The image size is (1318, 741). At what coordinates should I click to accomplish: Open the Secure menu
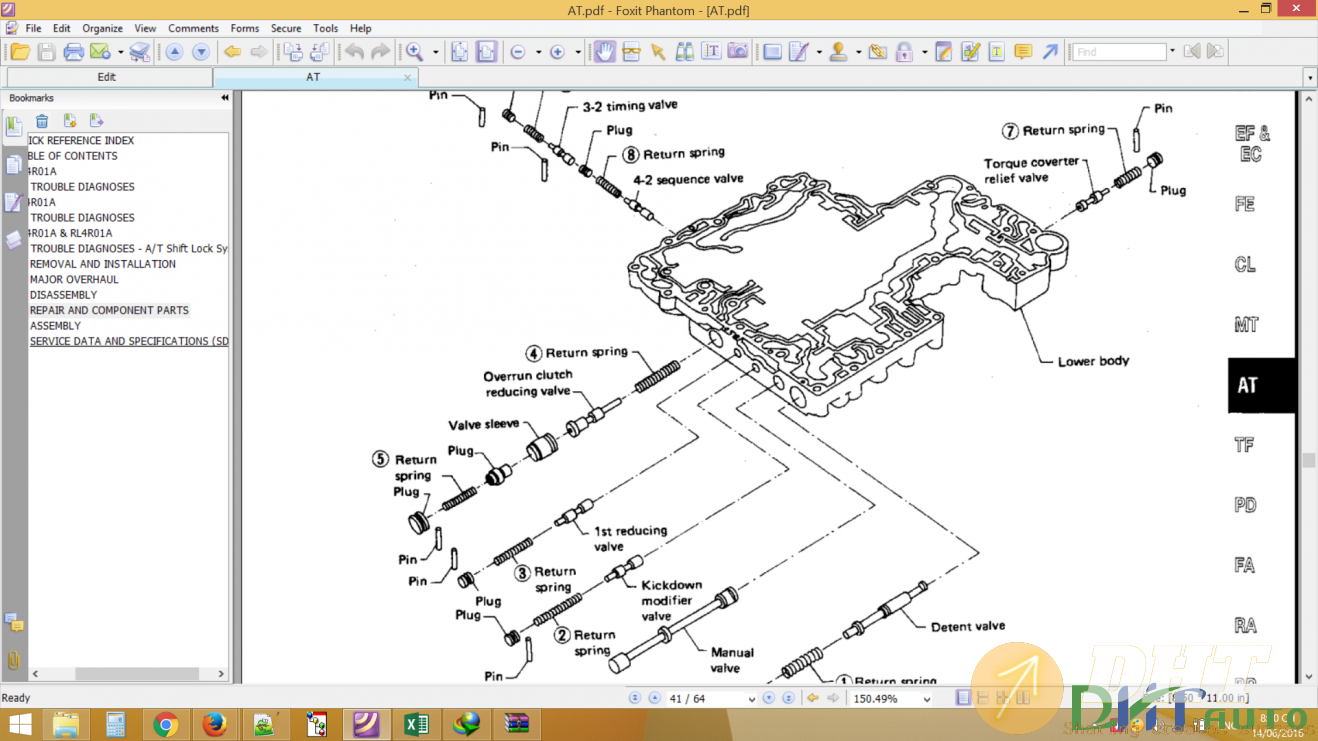tap(286, 28)
